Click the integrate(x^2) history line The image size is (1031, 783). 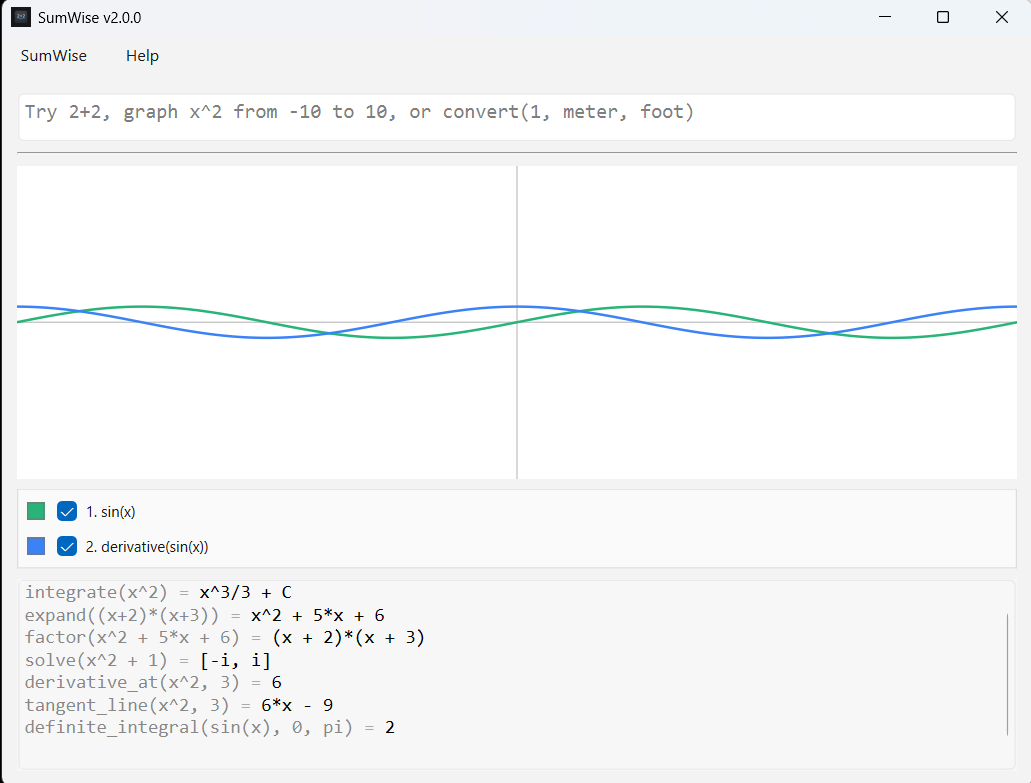tap(158, 592)
